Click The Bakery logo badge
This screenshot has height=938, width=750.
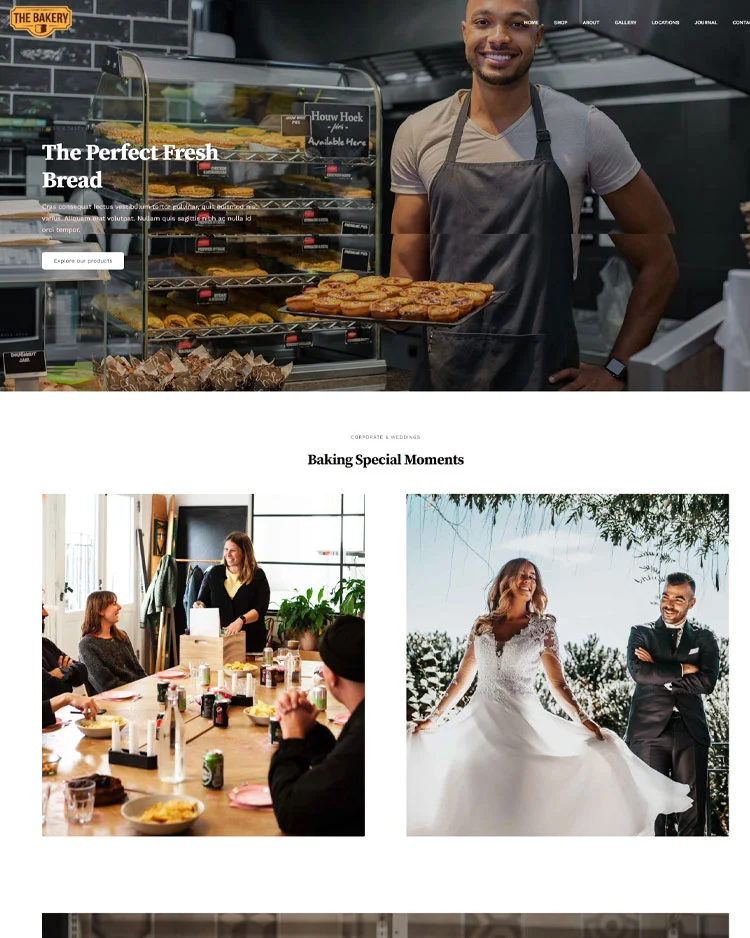[41, 20]
